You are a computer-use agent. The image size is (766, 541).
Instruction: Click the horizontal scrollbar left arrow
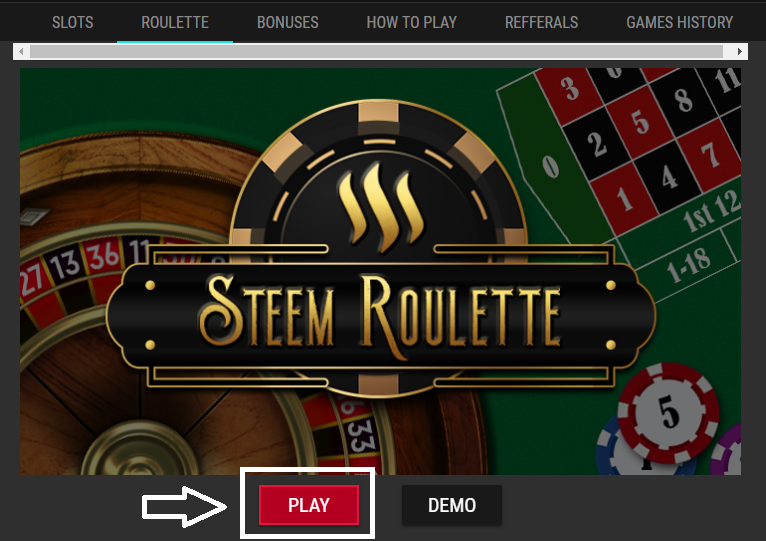(x=21, y=51)
